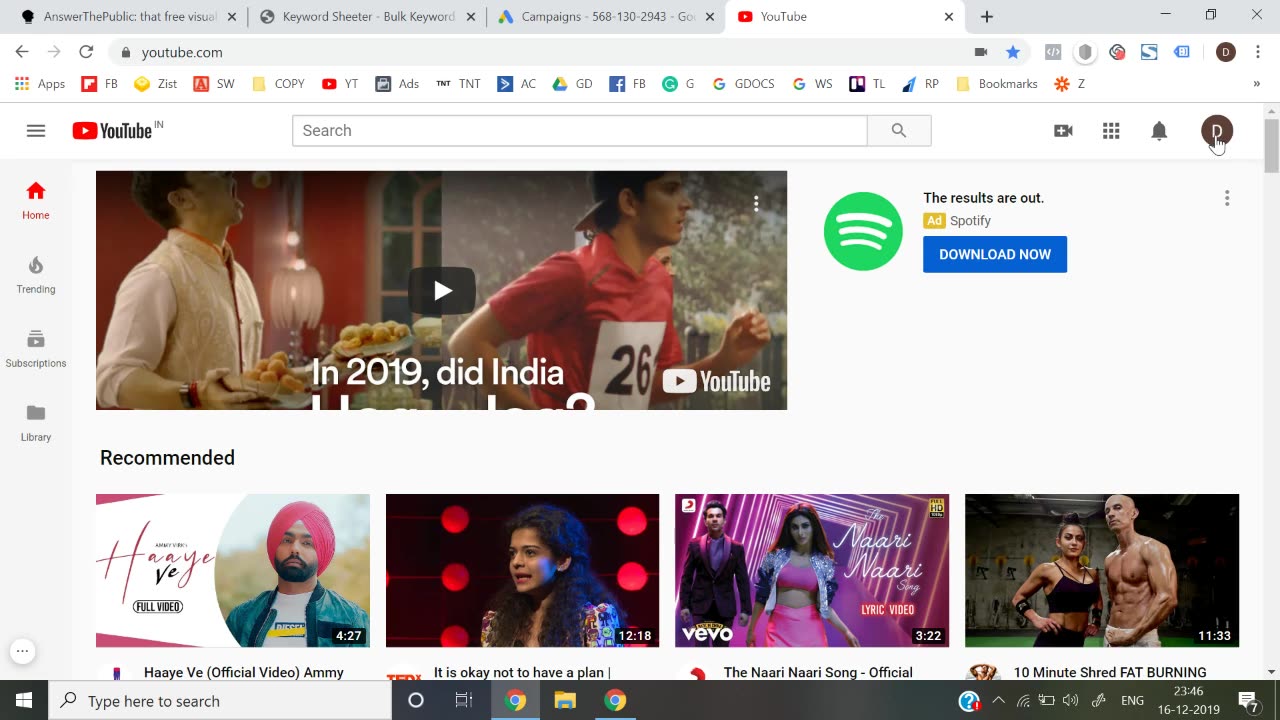Screen dimensions: 1280x720
Task: Click the magnifier search button
Action: point(899,130)
